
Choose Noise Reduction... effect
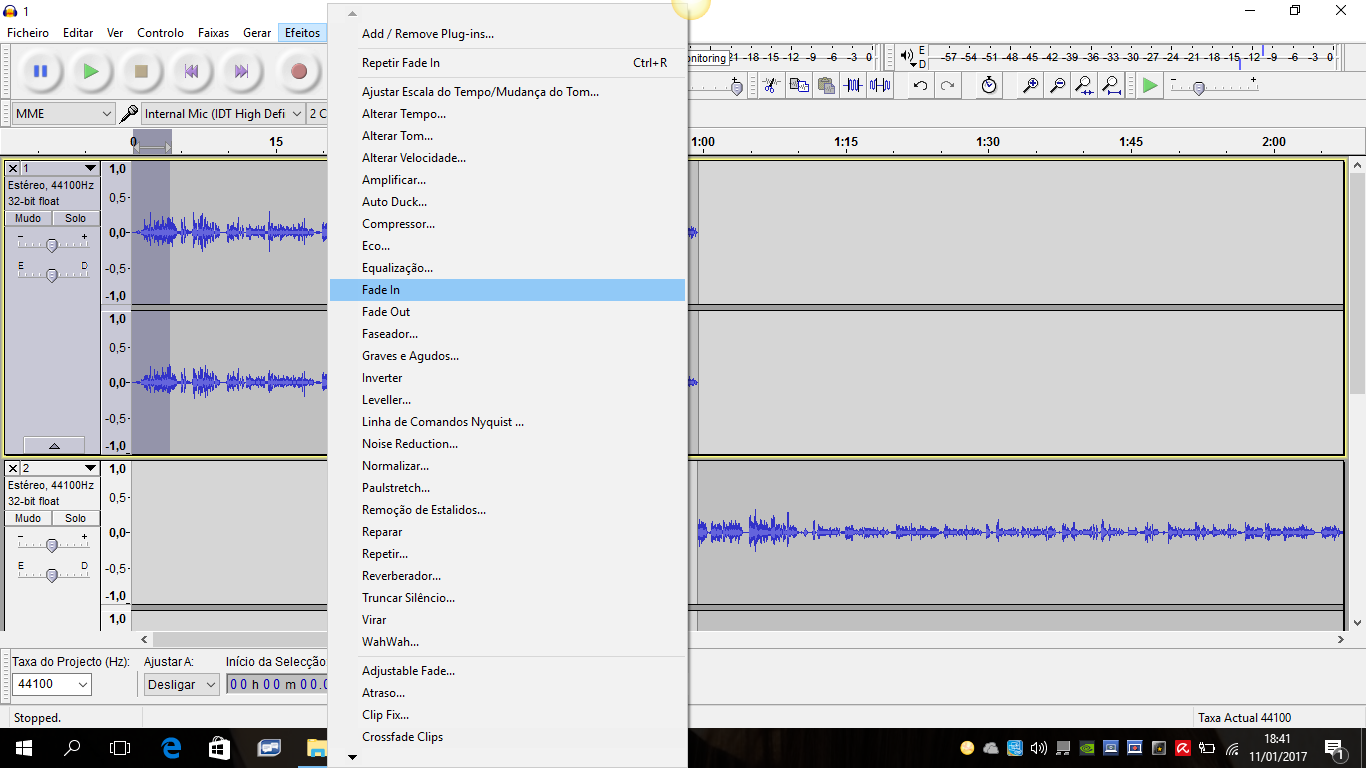coord(410,444)
